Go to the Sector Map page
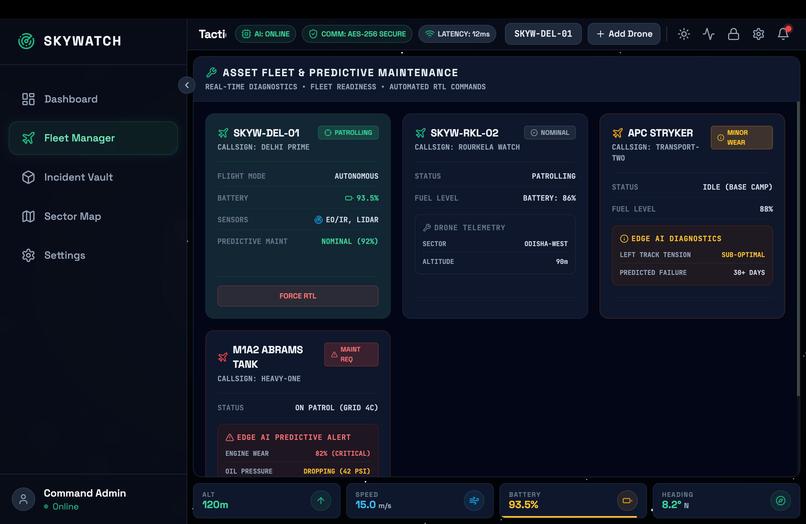The image size is (806, 524). 93,216
